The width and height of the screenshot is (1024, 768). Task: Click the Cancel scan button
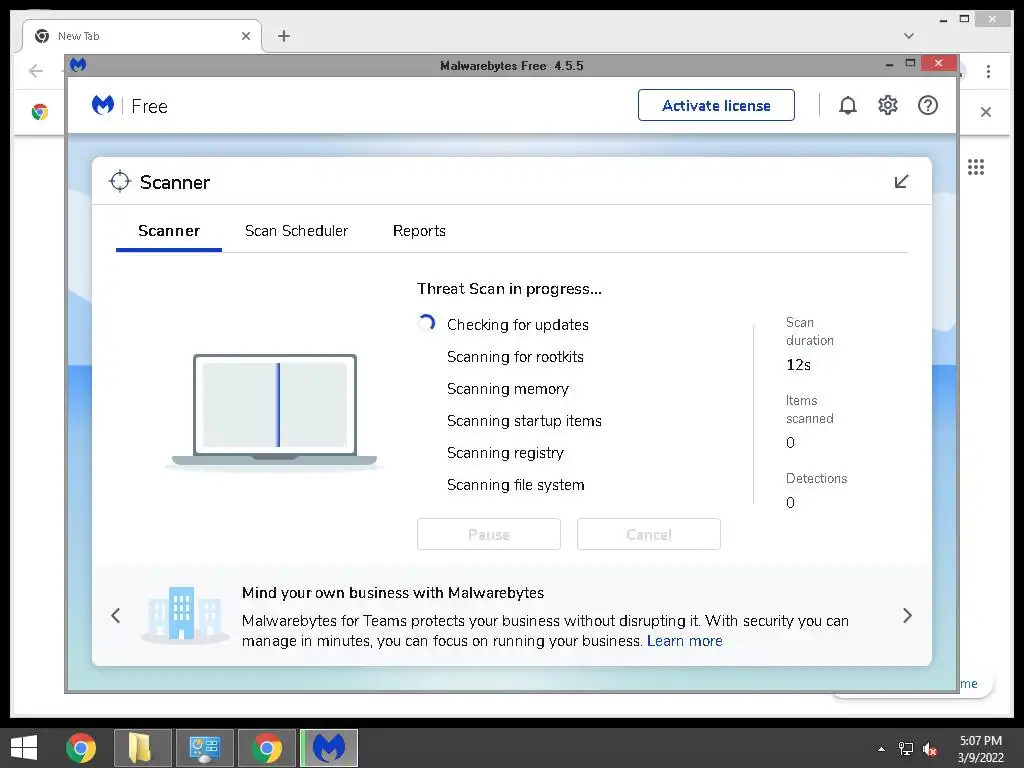pyautogui.click(x=648, y=534)
